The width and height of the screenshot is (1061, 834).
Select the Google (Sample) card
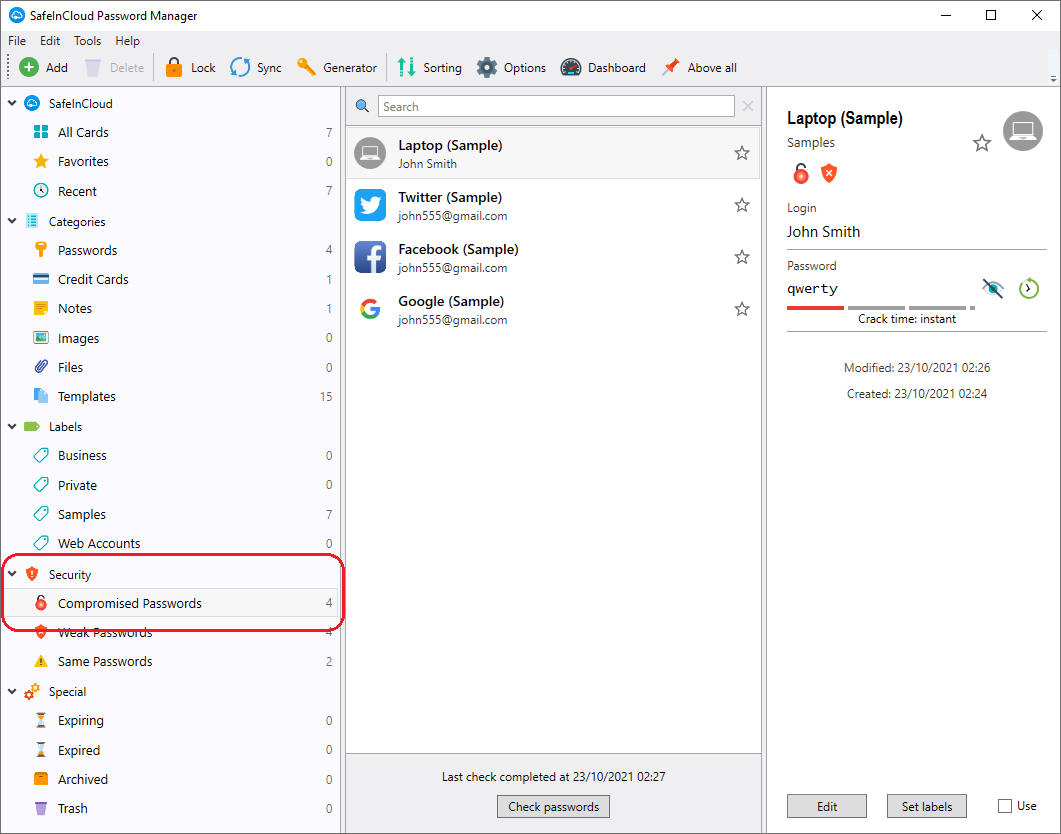tap(553, 309)
